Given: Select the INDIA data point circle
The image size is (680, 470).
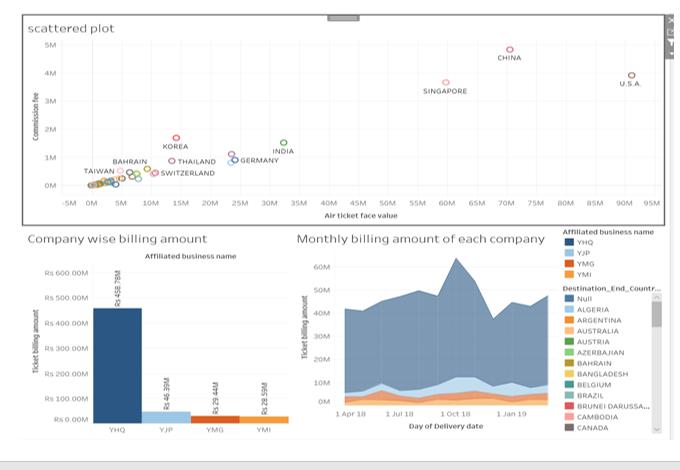Looking at the screenshot, I should (284, 143).
